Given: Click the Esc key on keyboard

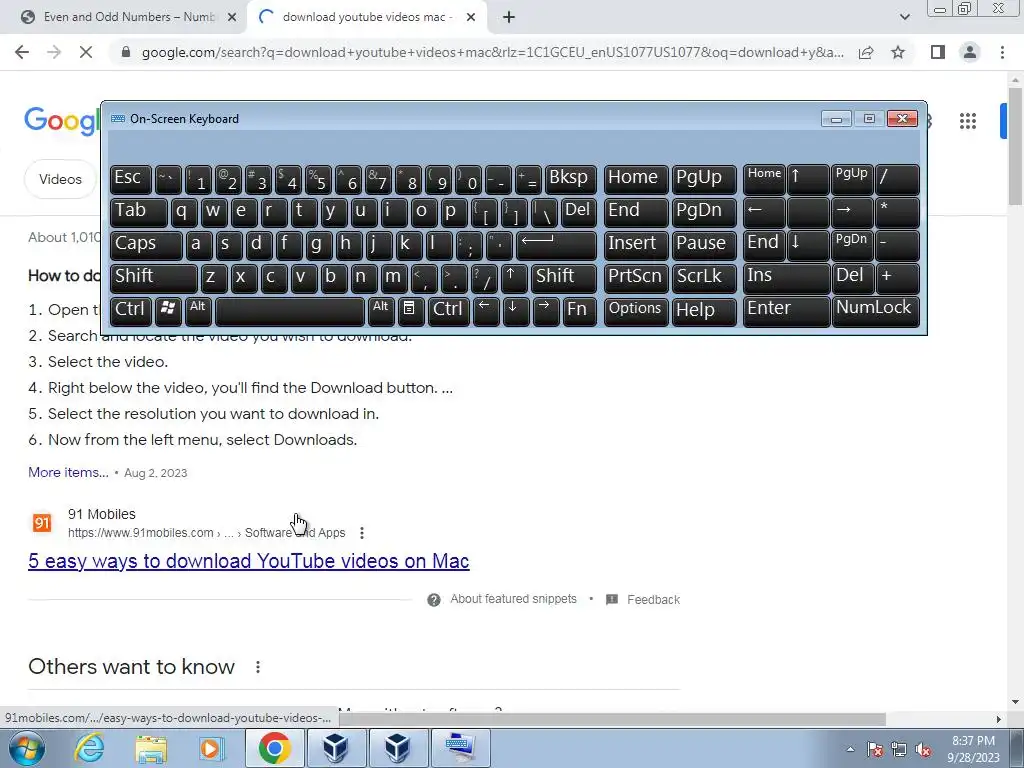Looking at the screenshot, I should click(131, 180).
